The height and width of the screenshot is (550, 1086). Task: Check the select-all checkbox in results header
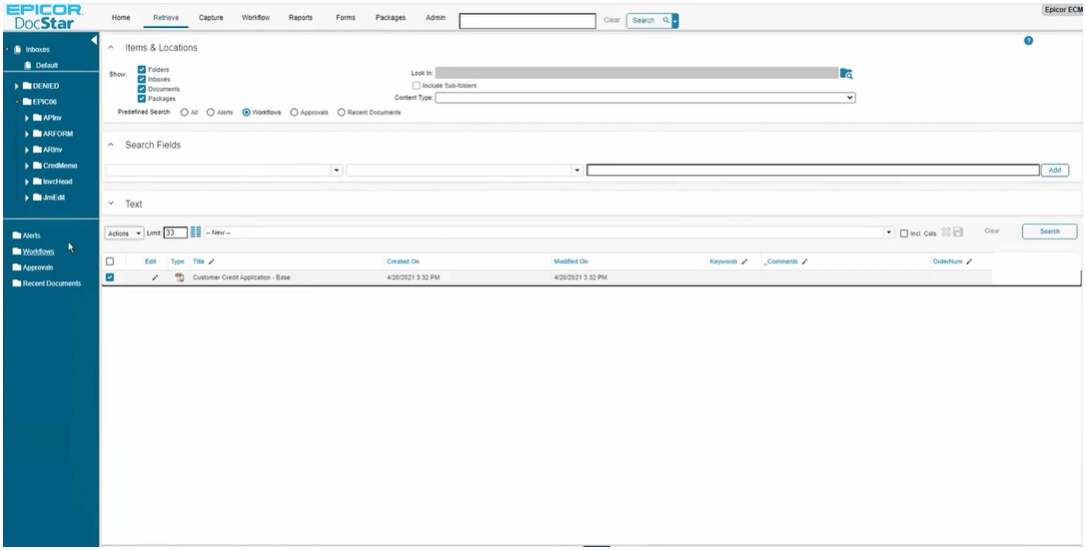(109, 262)
